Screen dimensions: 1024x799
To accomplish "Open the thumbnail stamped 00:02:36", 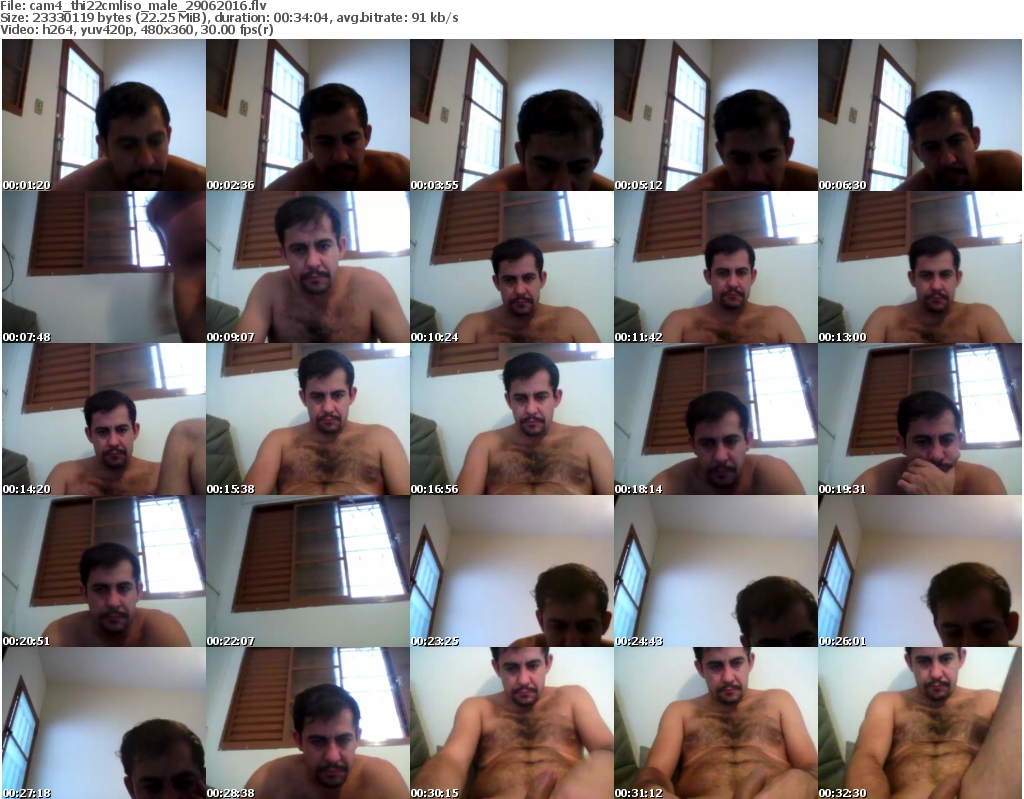I will pos(308,115).
